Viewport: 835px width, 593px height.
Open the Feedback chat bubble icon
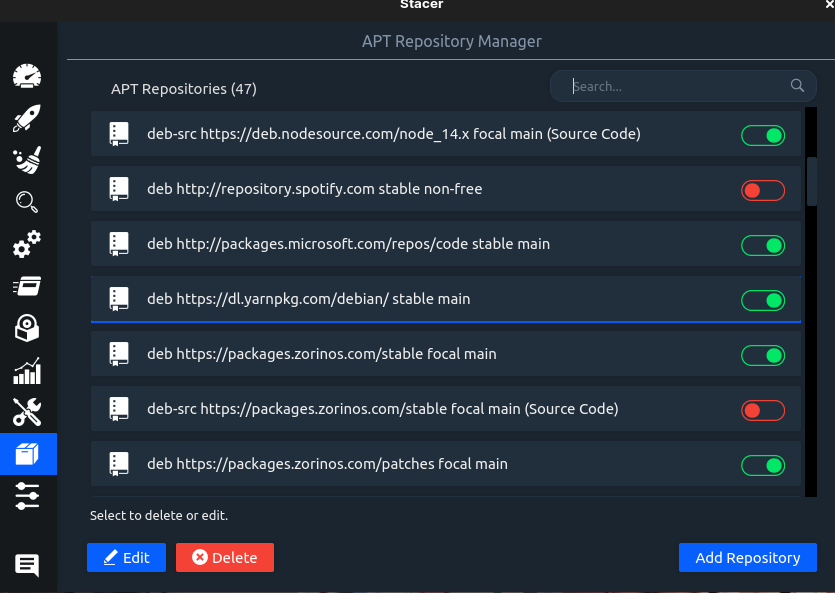coord(27,565)
